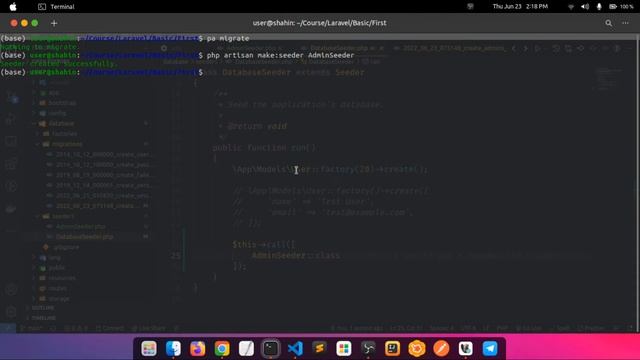Screen dimensions: 640x360
Task: Open the Wi-Fi status indicator
Action: pyautogui.click(x=571, y=7)
